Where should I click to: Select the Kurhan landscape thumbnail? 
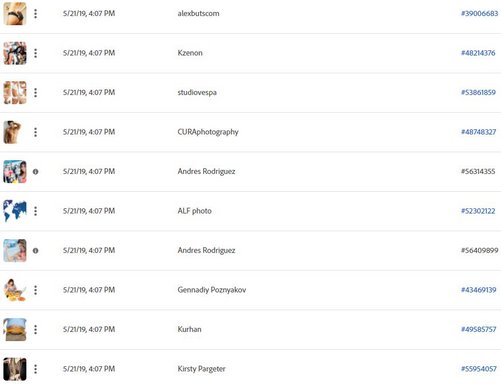[x=15, y=330]
